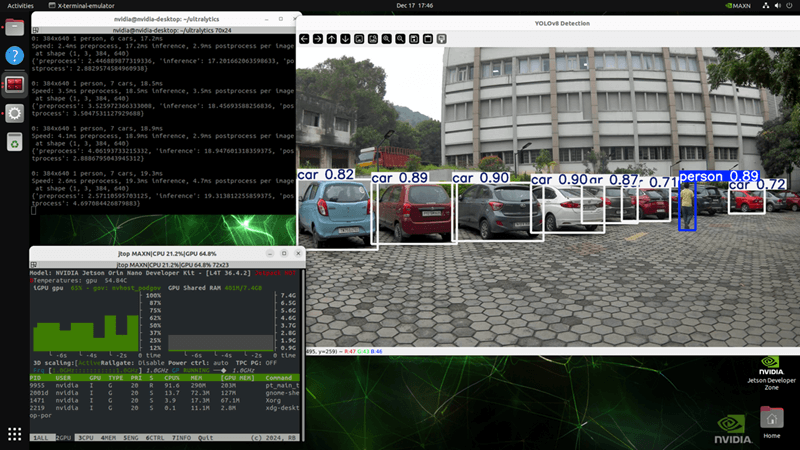The image size is (800, 450).
Task: Switch to the 3CPU tab in jtop
Action: click(86, 438)
